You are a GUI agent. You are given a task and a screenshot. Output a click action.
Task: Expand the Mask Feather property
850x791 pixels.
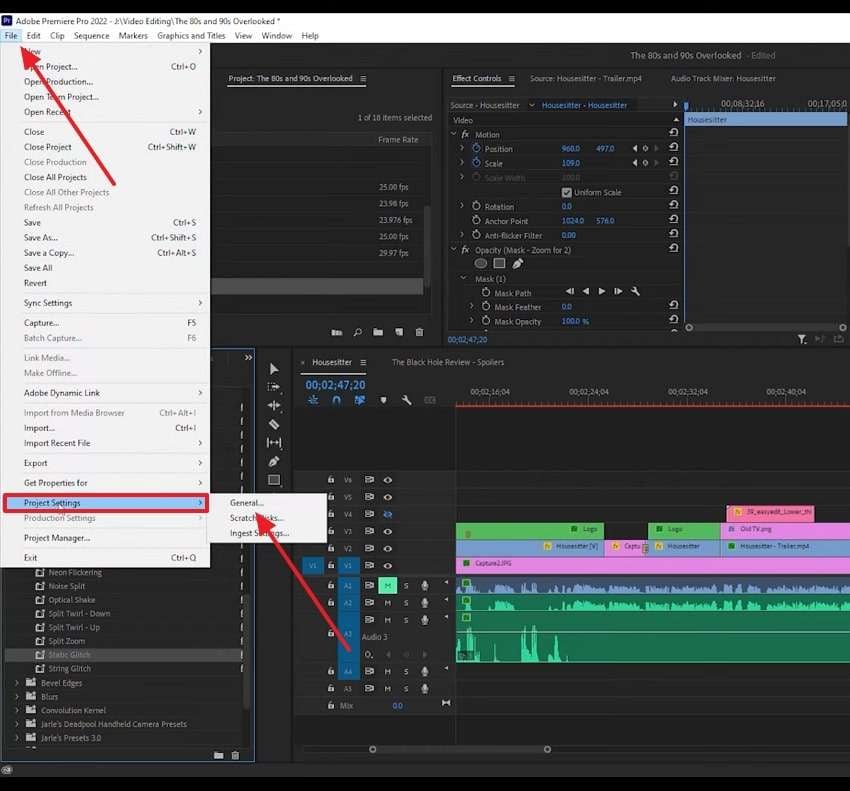click(x=472, y=306)
